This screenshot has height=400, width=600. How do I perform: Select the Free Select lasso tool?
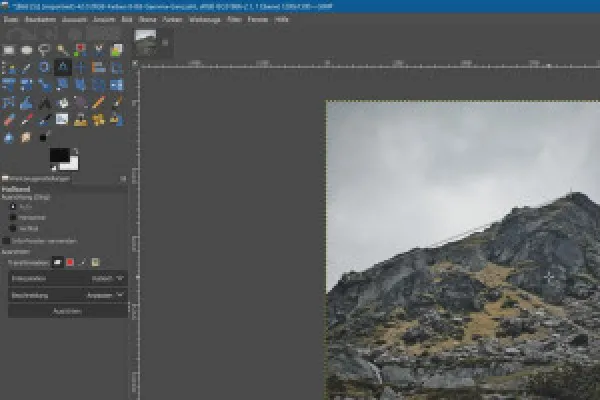44,49
